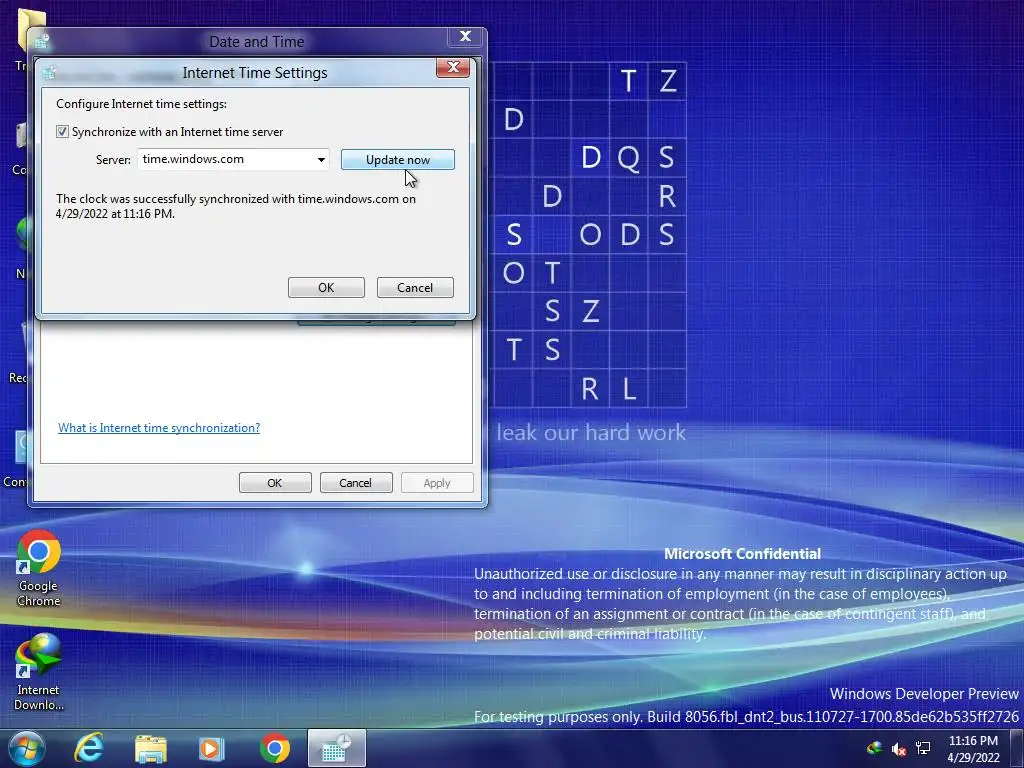Click Cancel in Date and Time window
Image resolution: width=1024 pixels, height=768 pixels.
point(355,483)
